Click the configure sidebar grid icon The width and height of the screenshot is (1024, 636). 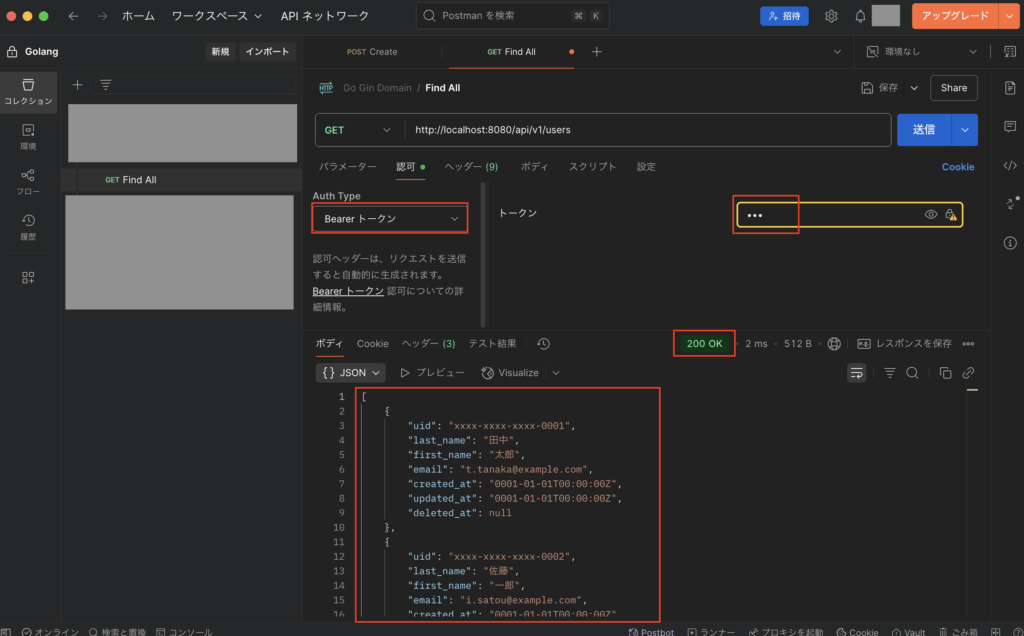pos(28,278)
